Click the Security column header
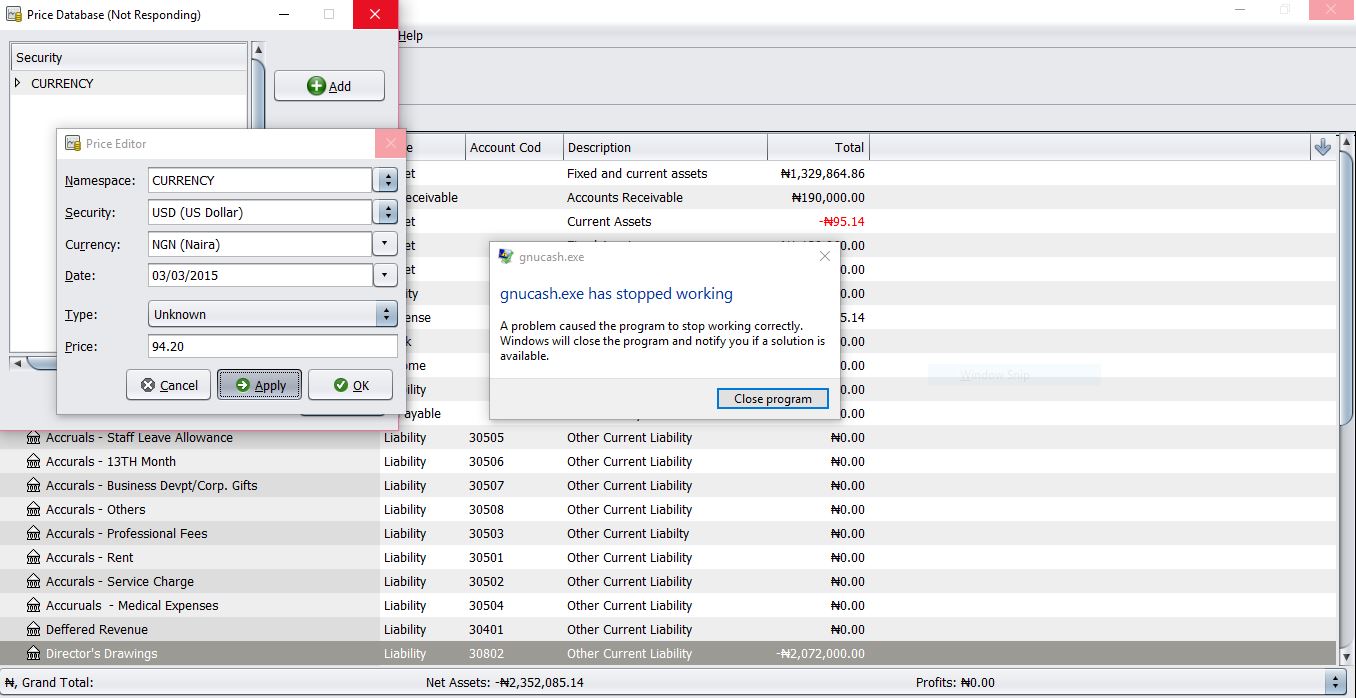This screenshot has width=1356, height=698. 128,57
